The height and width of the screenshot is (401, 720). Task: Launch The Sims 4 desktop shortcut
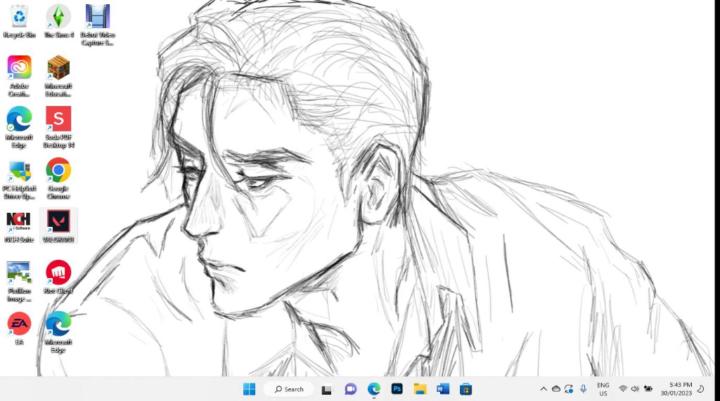click(58, 17)
